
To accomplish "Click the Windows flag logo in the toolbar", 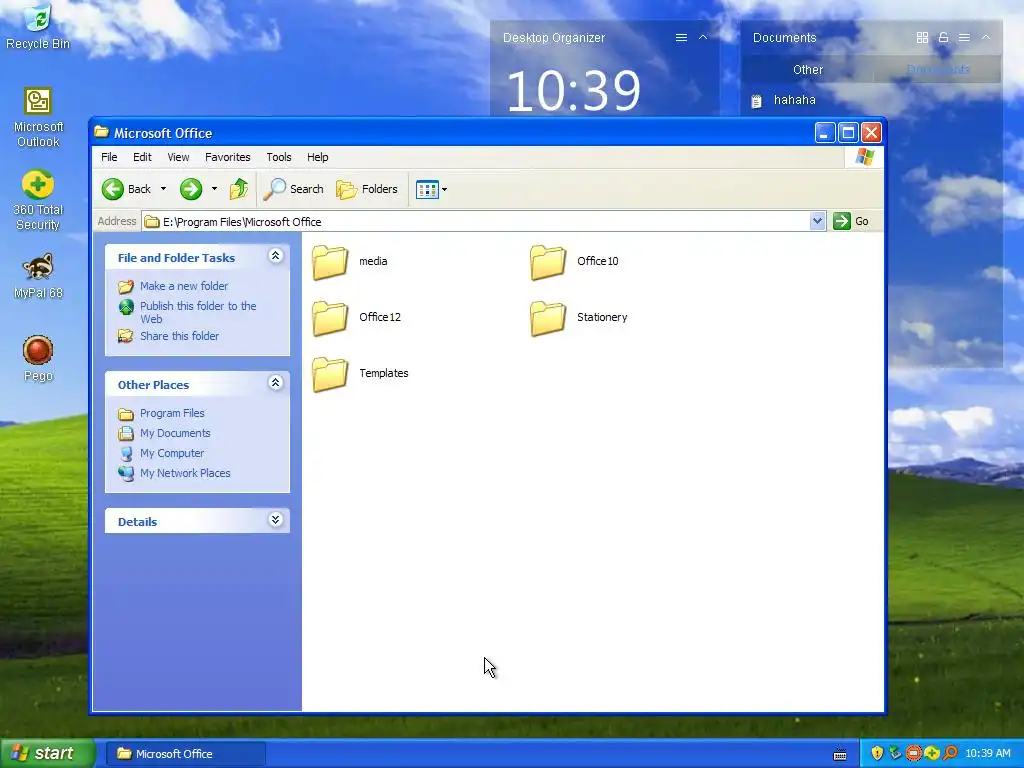I will 865,157.
